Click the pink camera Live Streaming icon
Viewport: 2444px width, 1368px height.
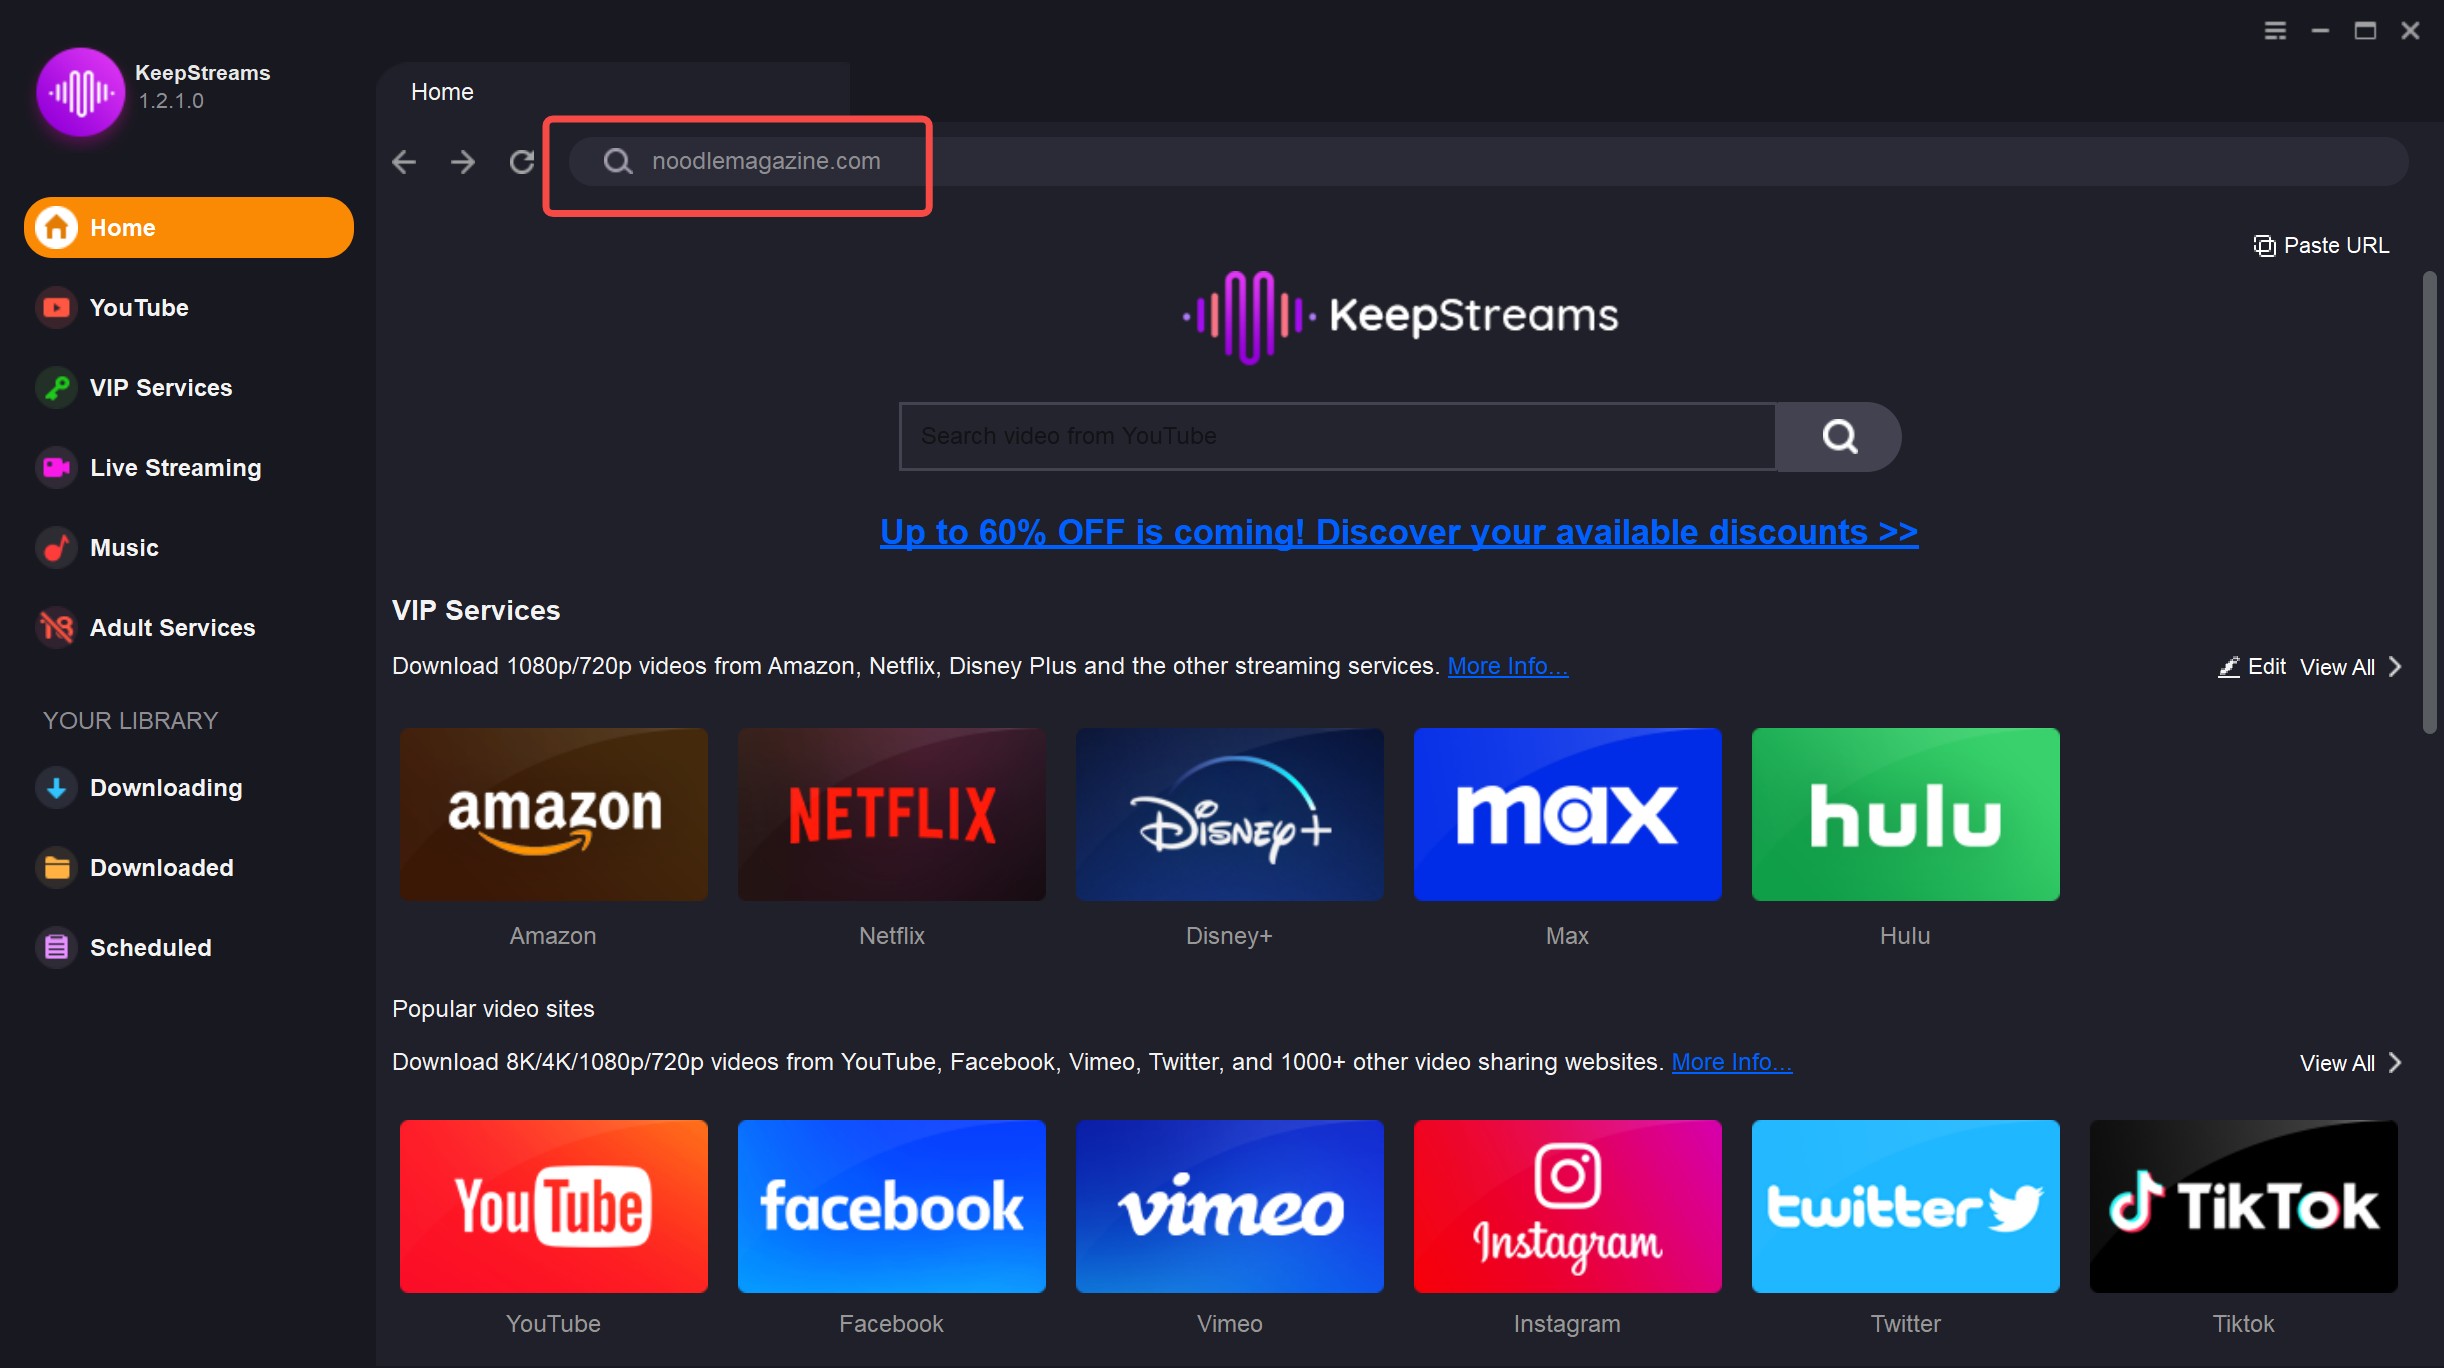tap(57, 467)
